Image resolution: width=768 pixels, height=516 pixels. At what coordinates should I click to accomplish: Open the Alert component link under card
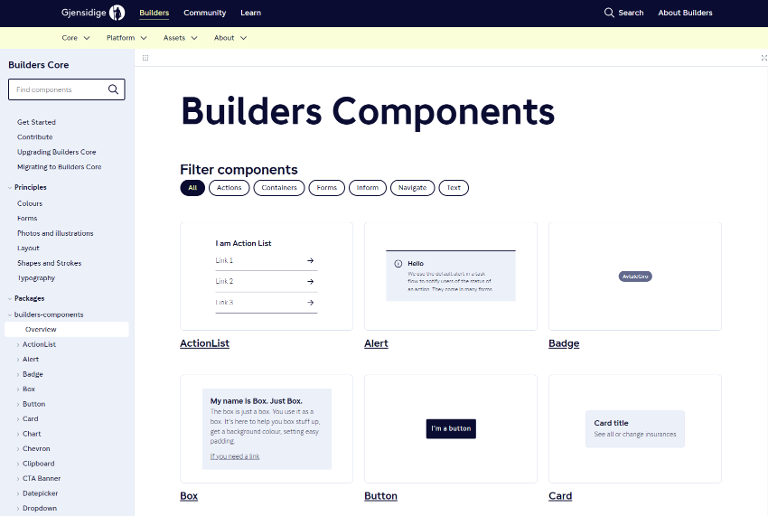pos(376,344)
